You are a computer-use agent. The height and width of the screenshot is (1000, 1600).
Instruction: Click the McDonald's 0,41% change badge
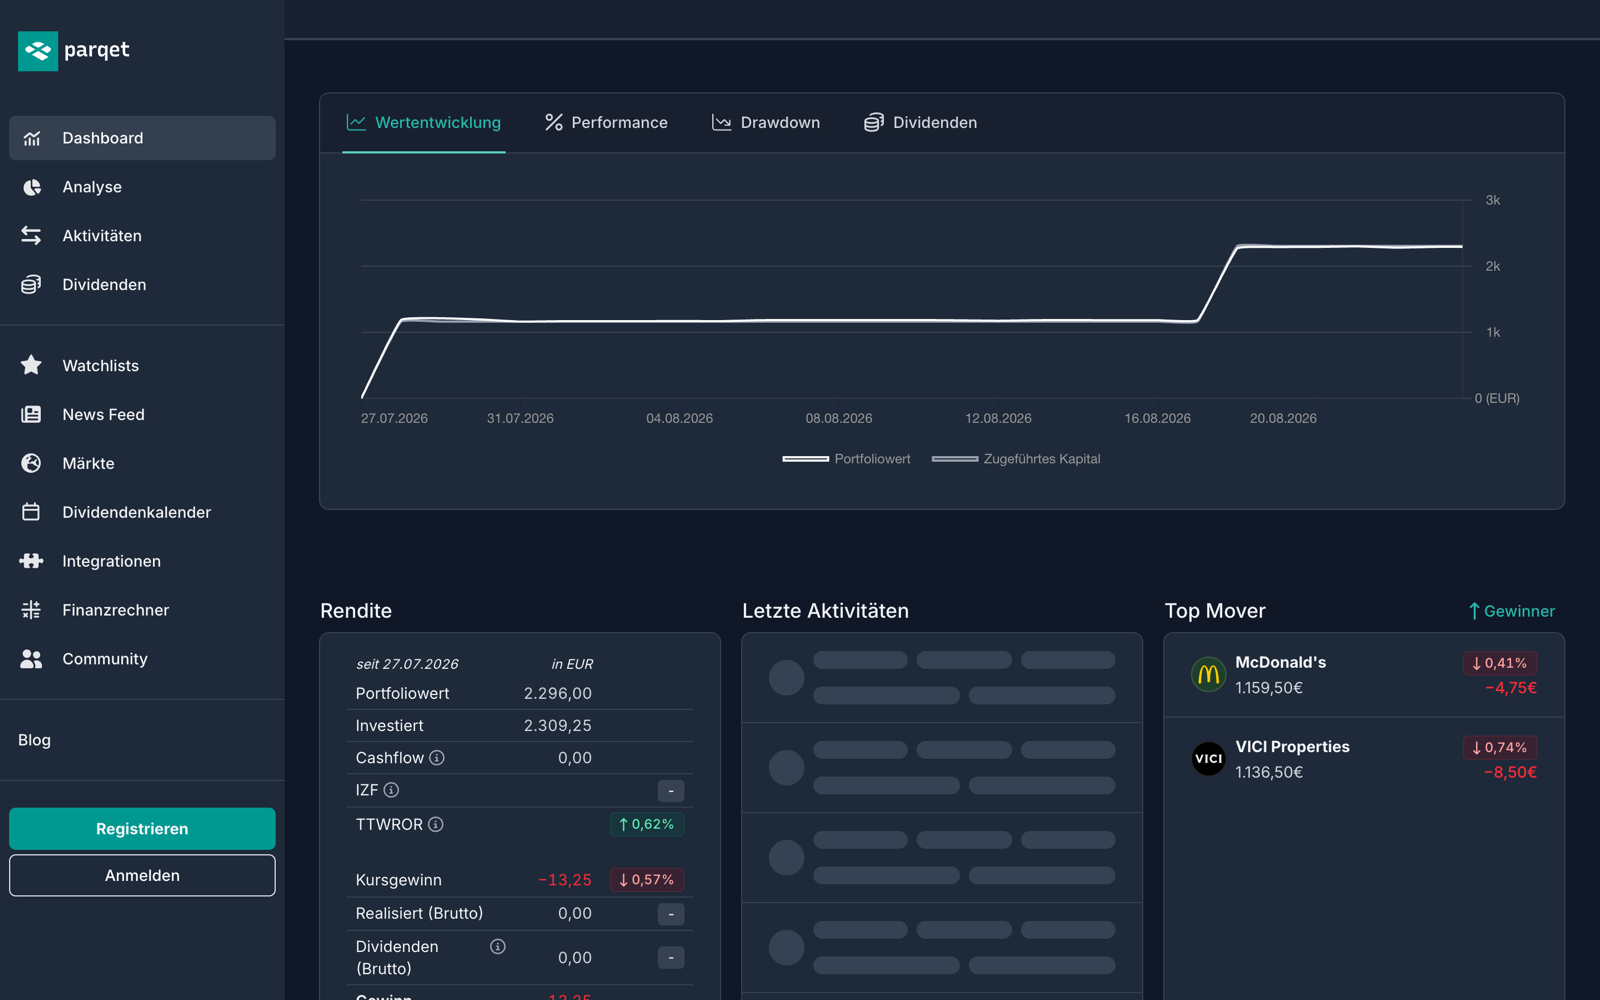coord(1500,663)
